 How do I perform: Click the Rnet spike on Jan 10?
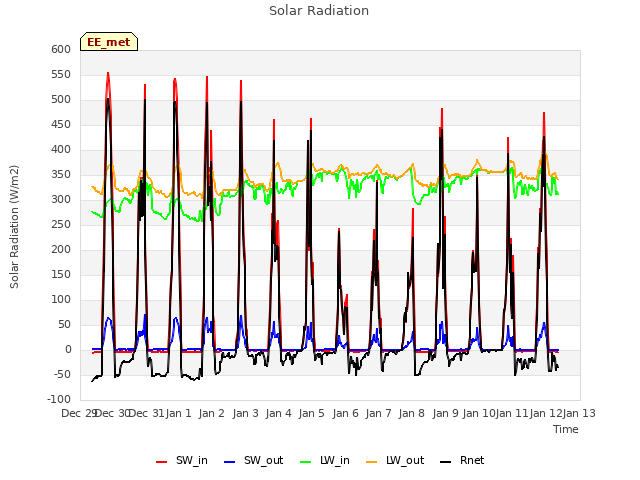pos(477,176)
